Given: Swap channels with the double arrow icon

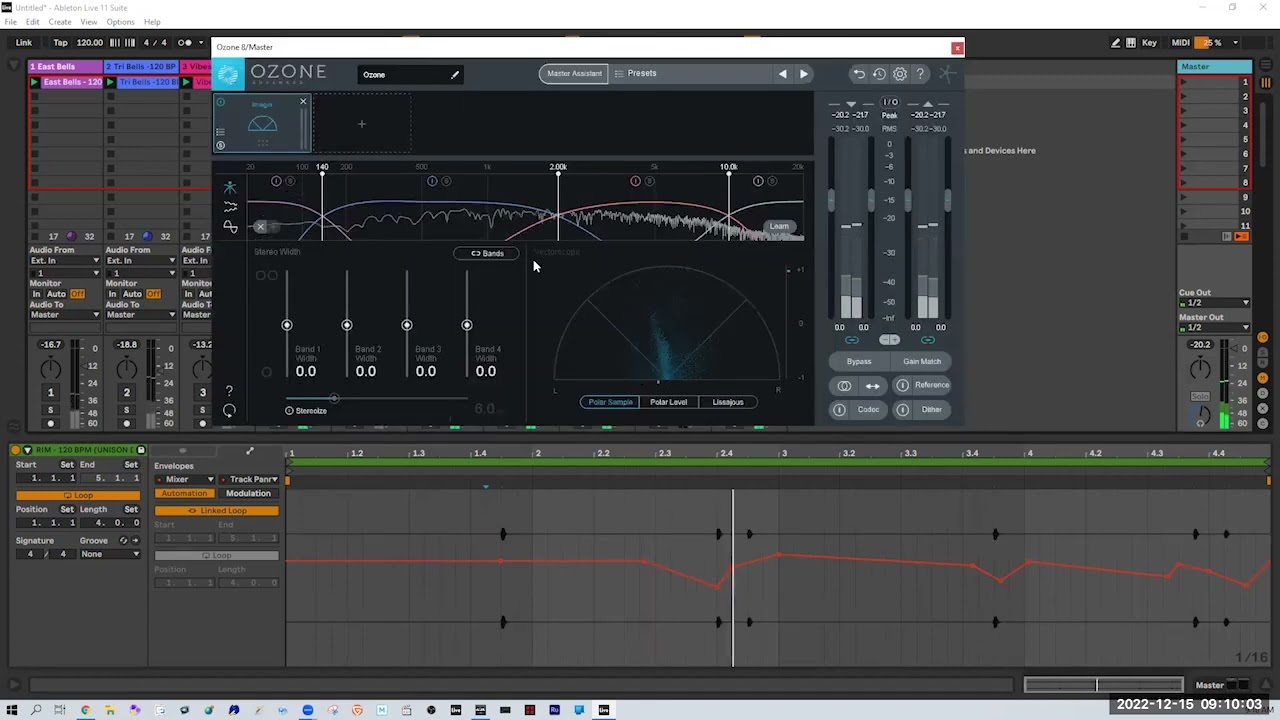Looking at the screenshot, I should click(872, 386).
